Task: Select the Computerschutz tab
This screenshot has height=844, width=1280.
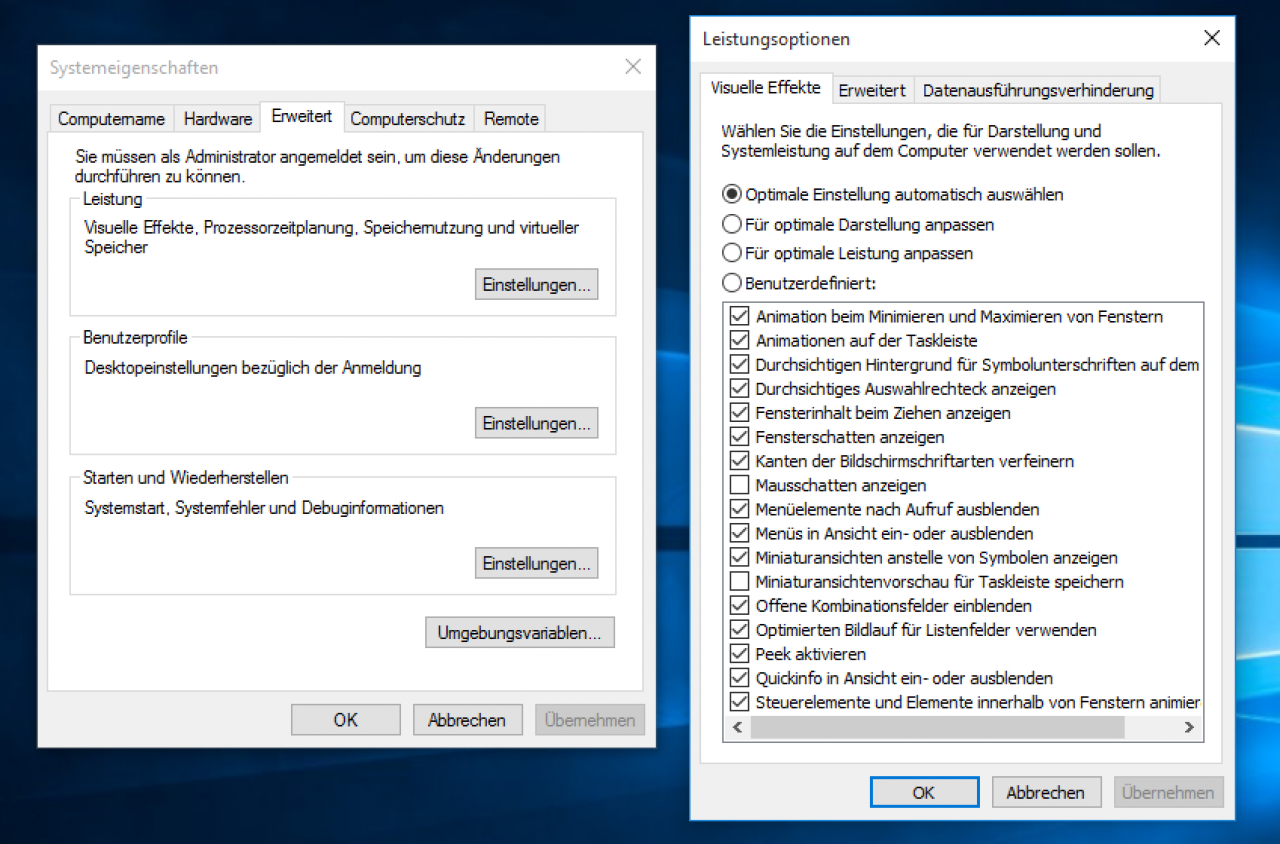Action: pyautogui.click(x=407, y=118)
